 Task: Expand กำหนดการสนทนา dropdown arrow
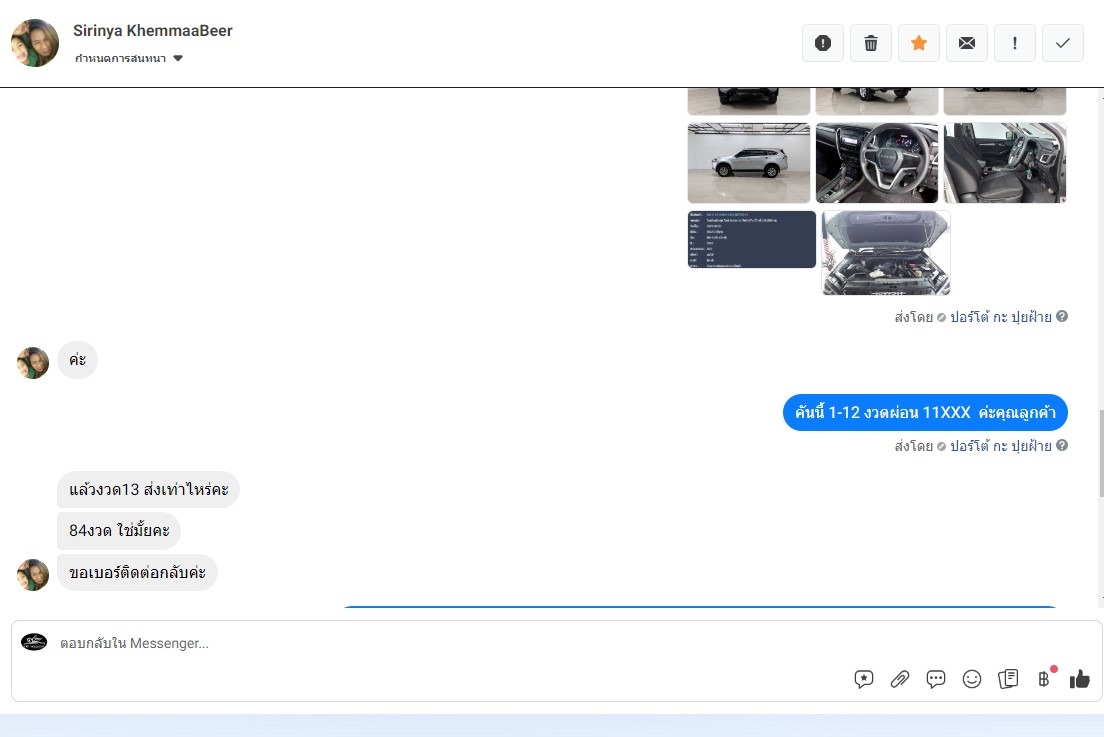pyautogui.click(x=178, y=58)
